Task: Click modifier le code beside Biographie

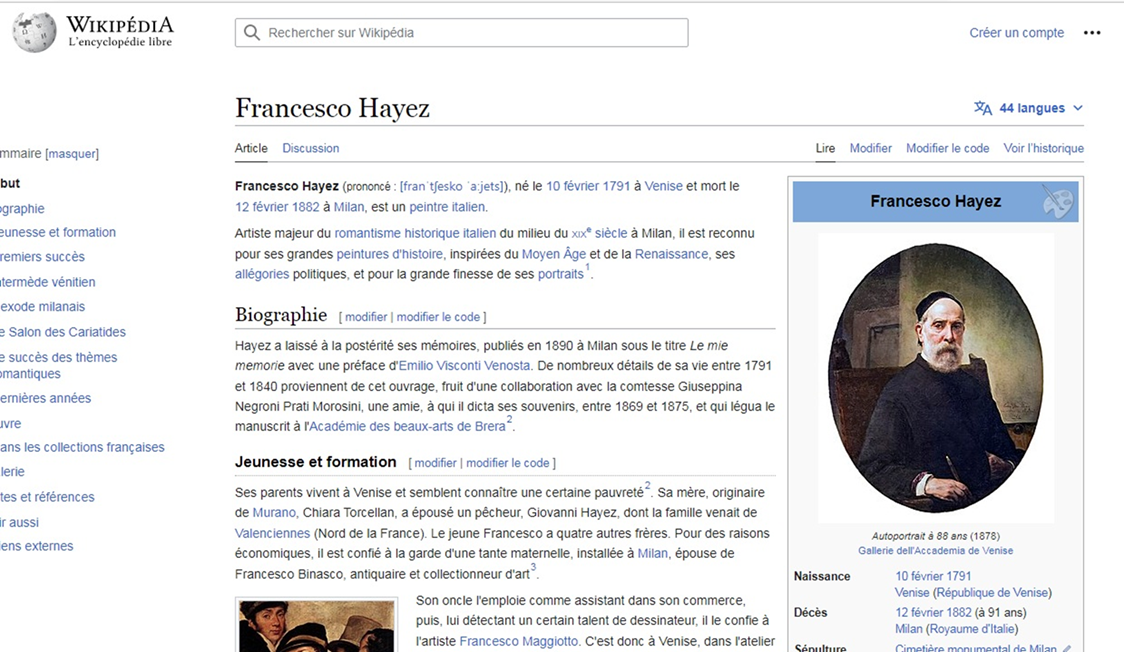Action: click(438, 317)
